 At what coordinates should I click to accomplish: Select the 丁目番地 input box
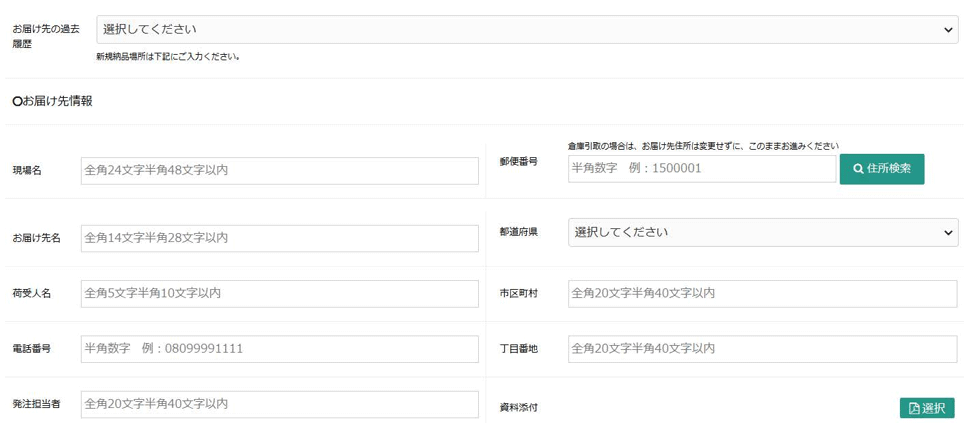(x=762, y=349)
